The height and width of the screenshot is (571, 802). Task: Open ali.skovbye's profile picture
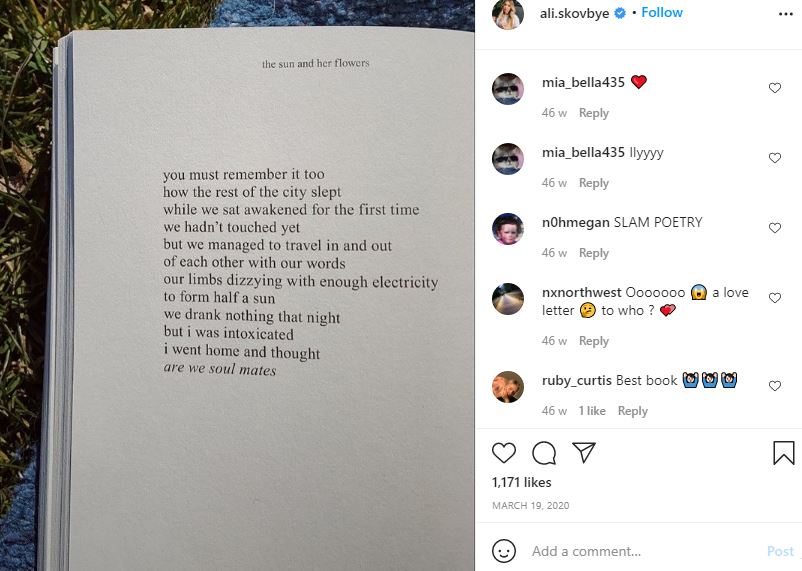click(x=508, y=14)
